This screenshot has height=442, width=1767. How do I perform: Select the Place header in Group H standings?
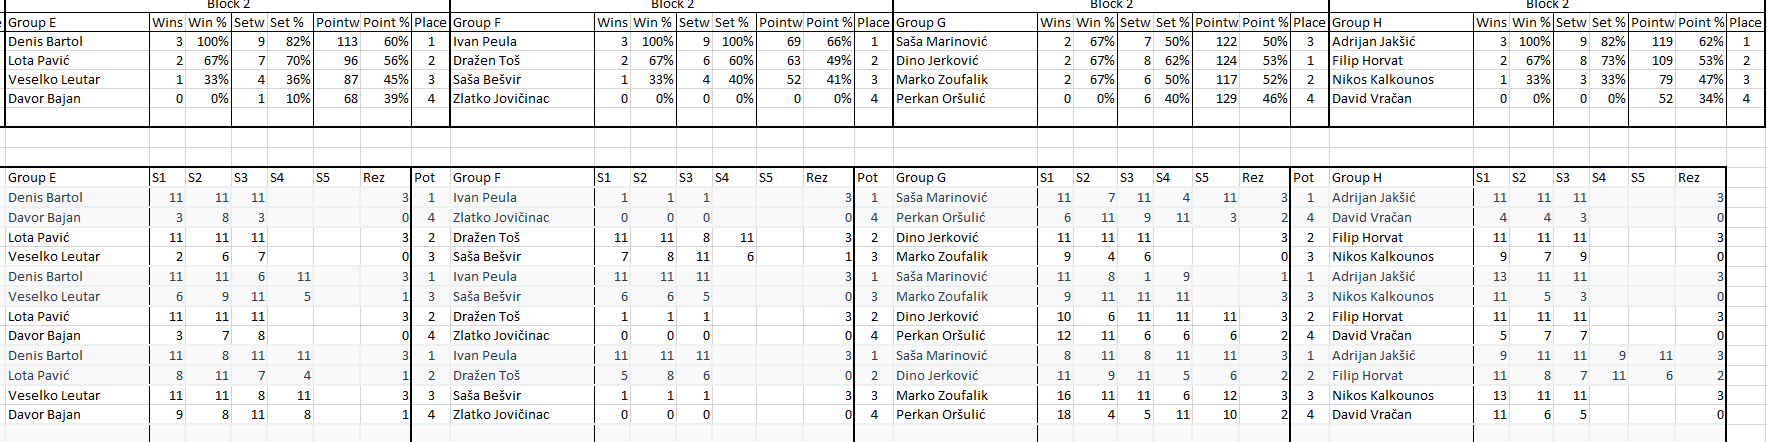(1745, 22)
